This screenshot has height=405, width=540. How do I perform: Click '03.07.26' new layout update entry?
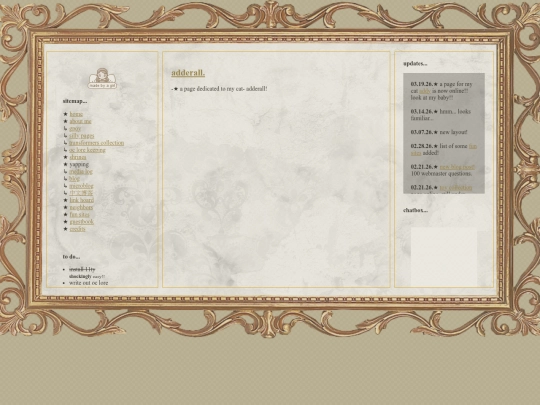[439, 132]
